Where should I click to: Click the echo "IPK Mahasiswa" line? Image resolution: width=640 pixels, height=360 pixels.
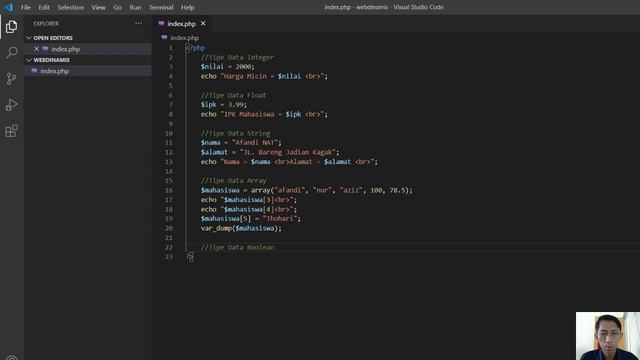click(x=264, y=114)
